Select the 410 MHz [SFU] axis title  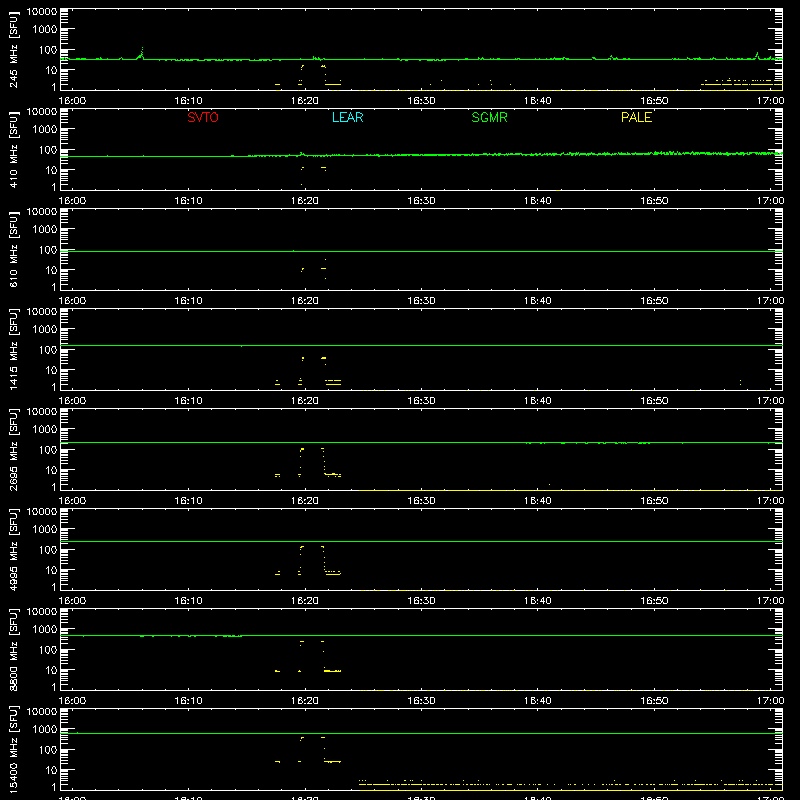13,150
